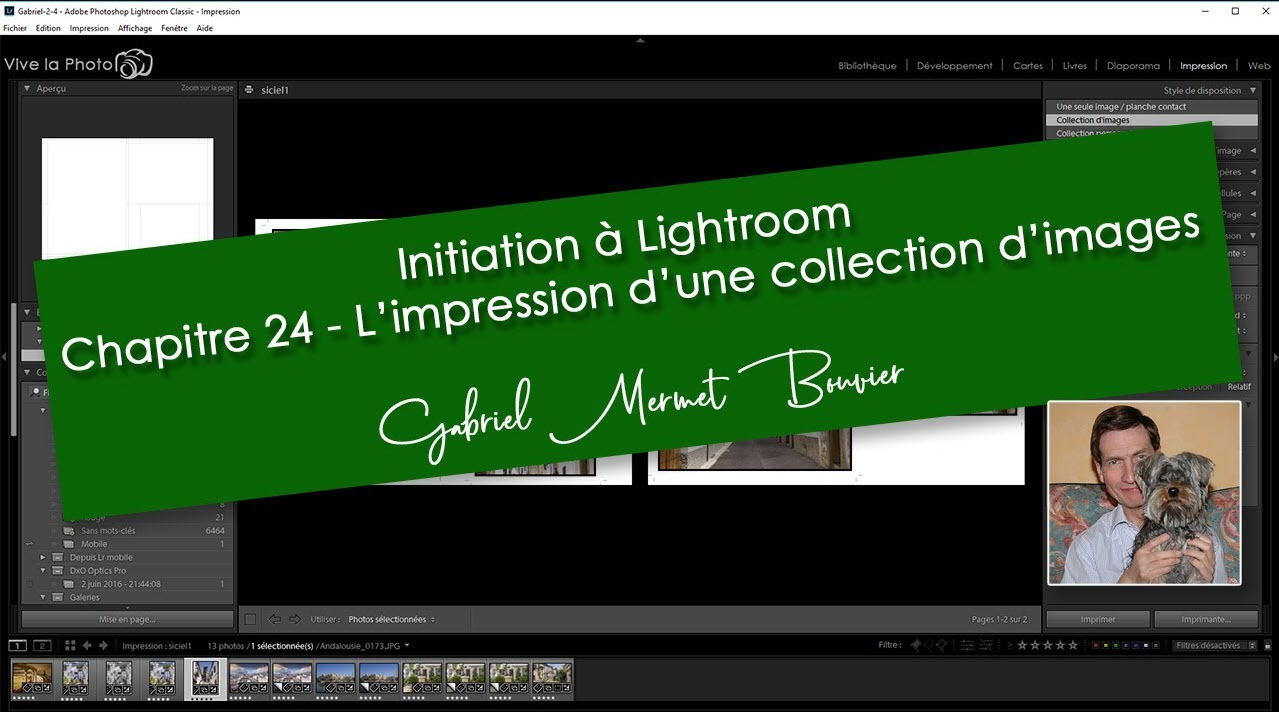Open grid view from filmstrip toolbar

pos(70,646)
